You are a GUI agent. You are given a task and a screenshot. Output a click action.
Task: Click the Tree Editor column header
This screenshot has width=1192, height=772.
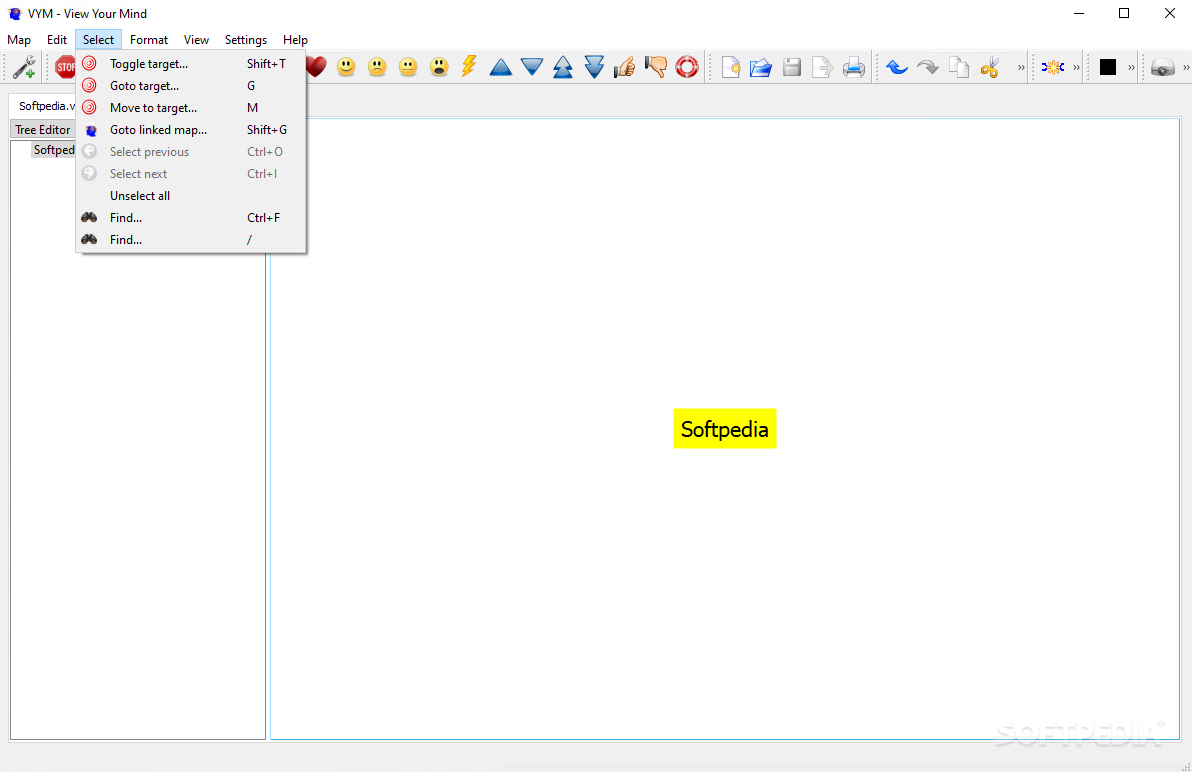(x=43, y=130)
